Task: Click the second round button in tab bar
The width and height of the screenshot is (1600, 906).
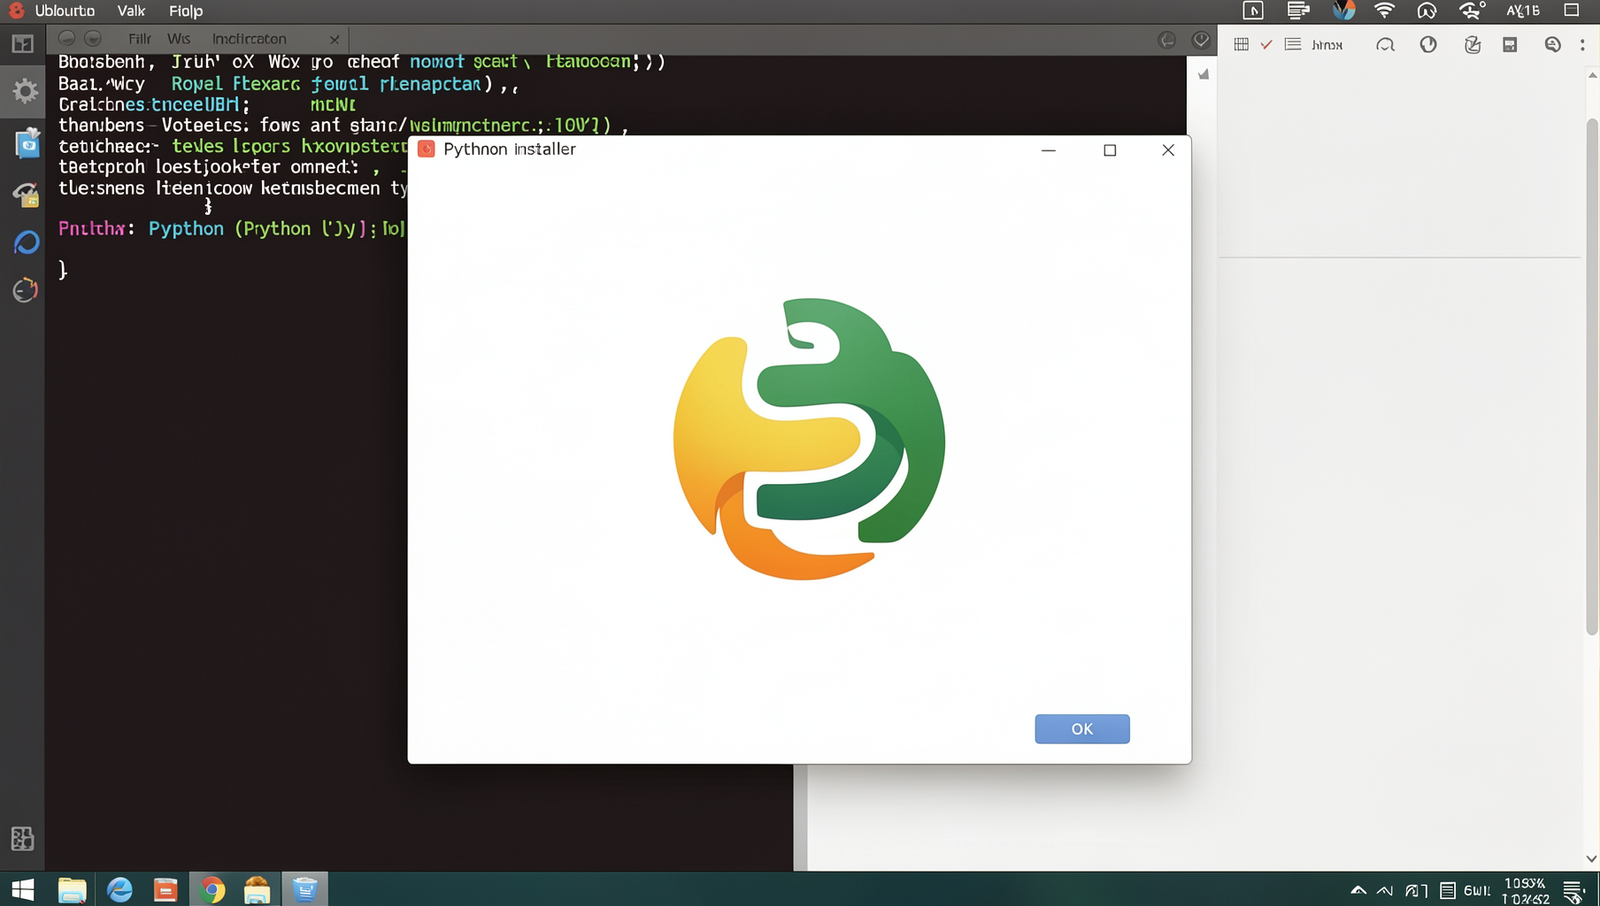Action: pos(93,39)
